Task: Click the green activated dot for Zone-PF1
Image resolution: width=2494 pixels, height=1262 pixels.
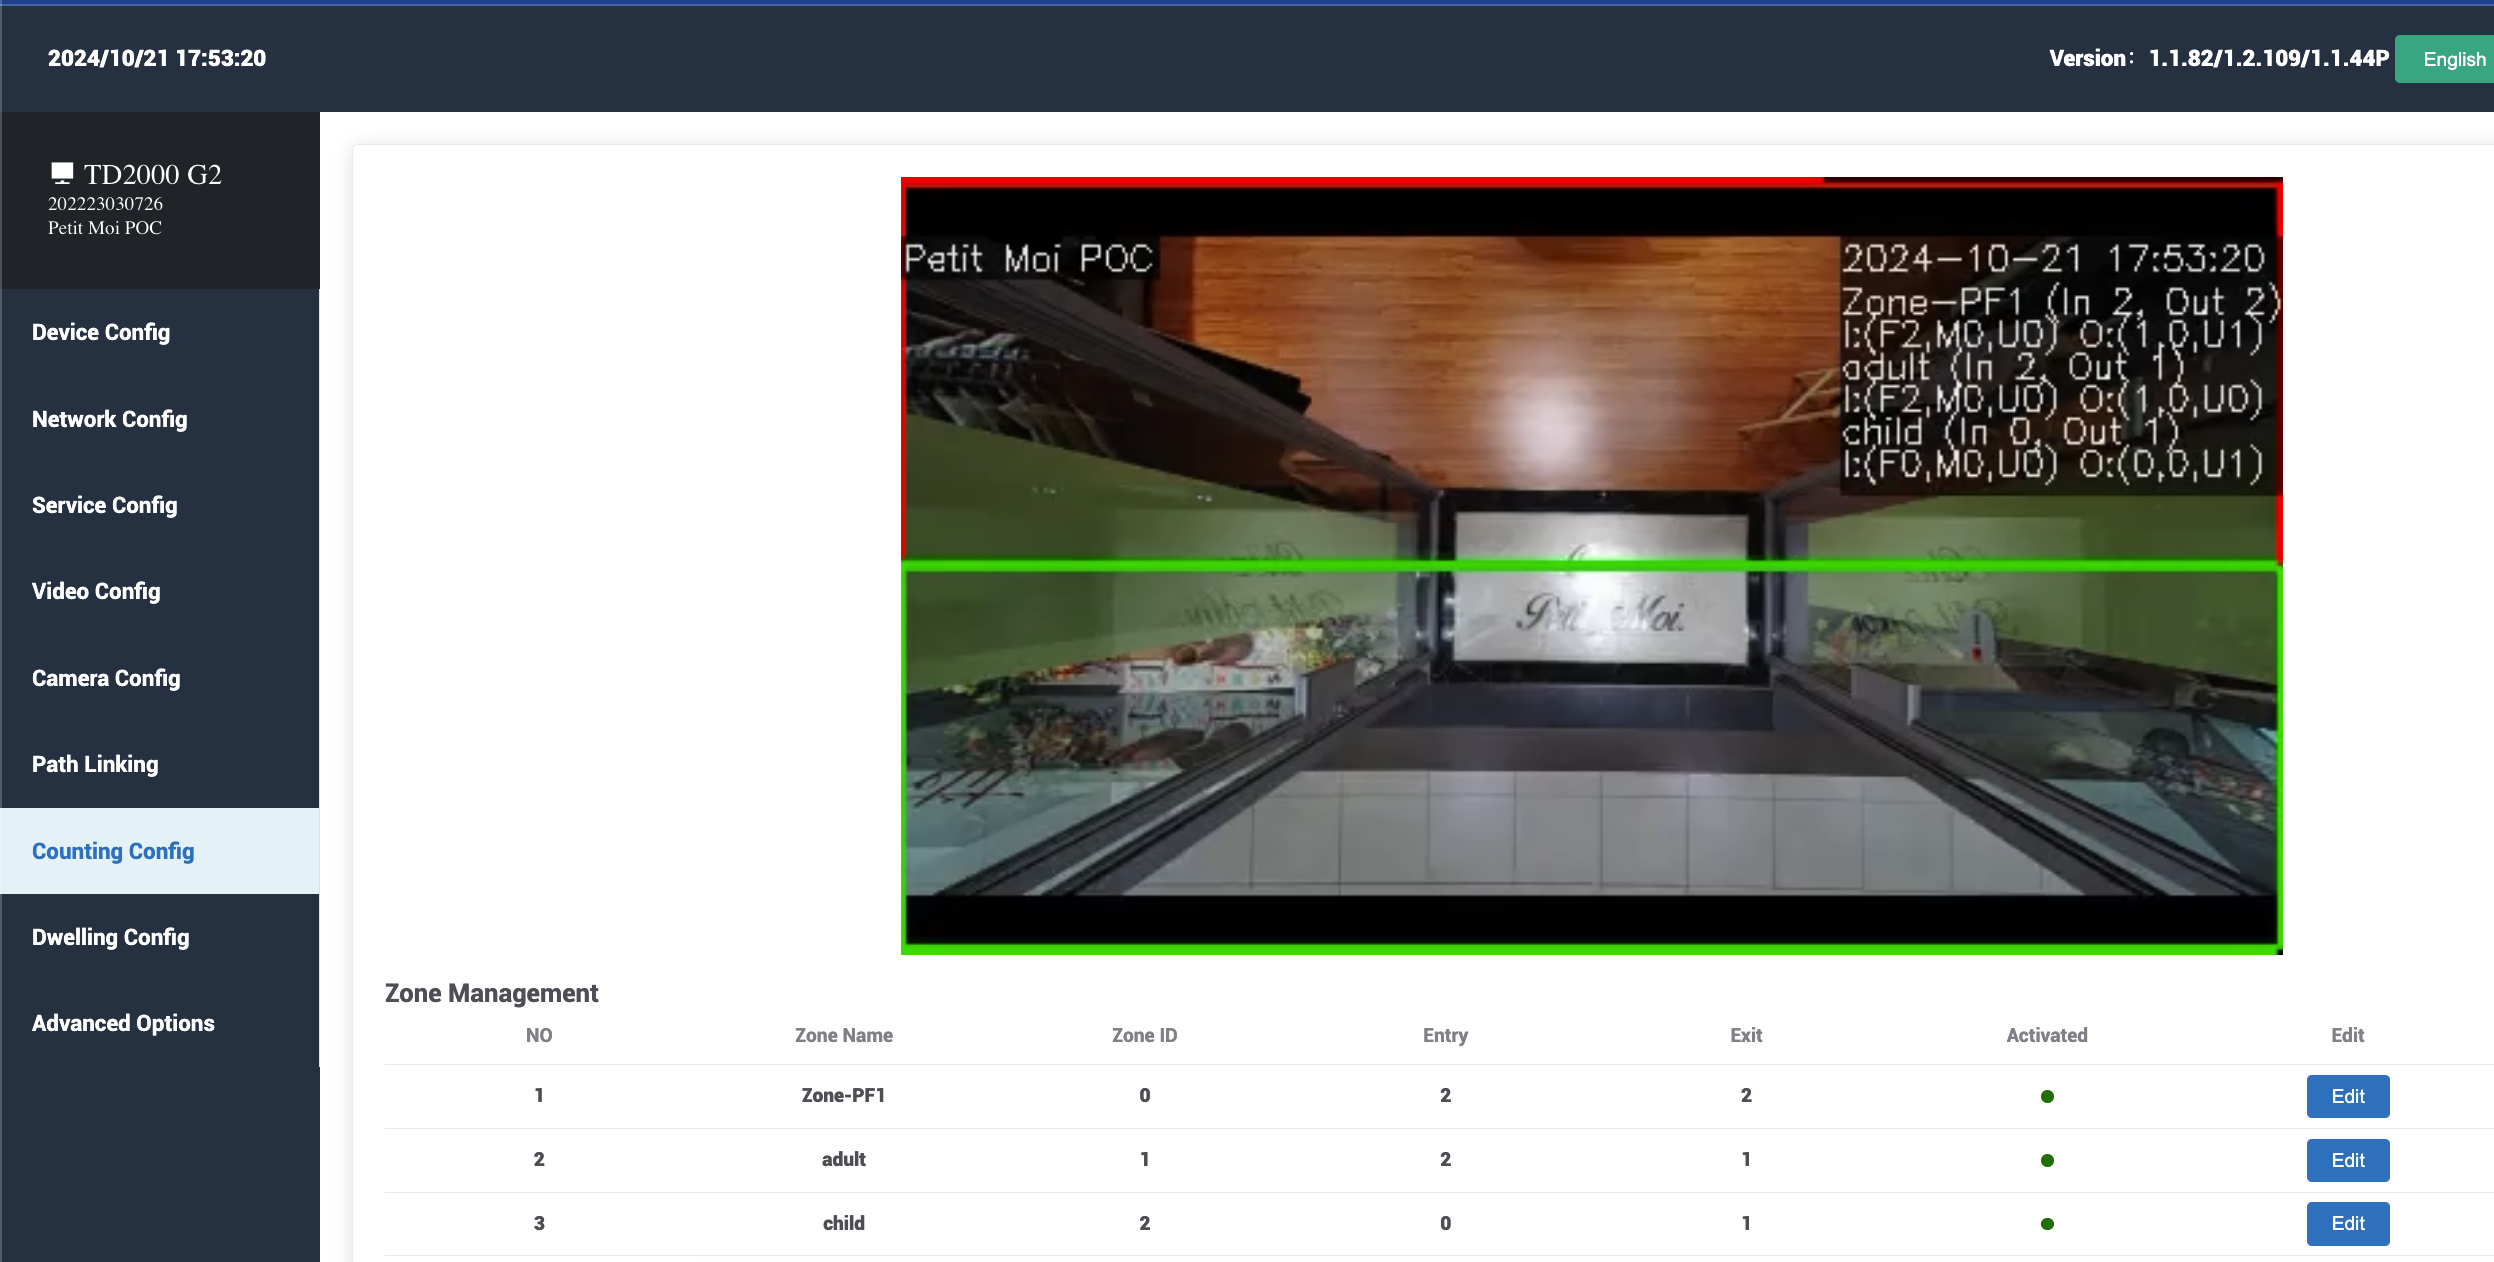Action: point(2047,1096)
